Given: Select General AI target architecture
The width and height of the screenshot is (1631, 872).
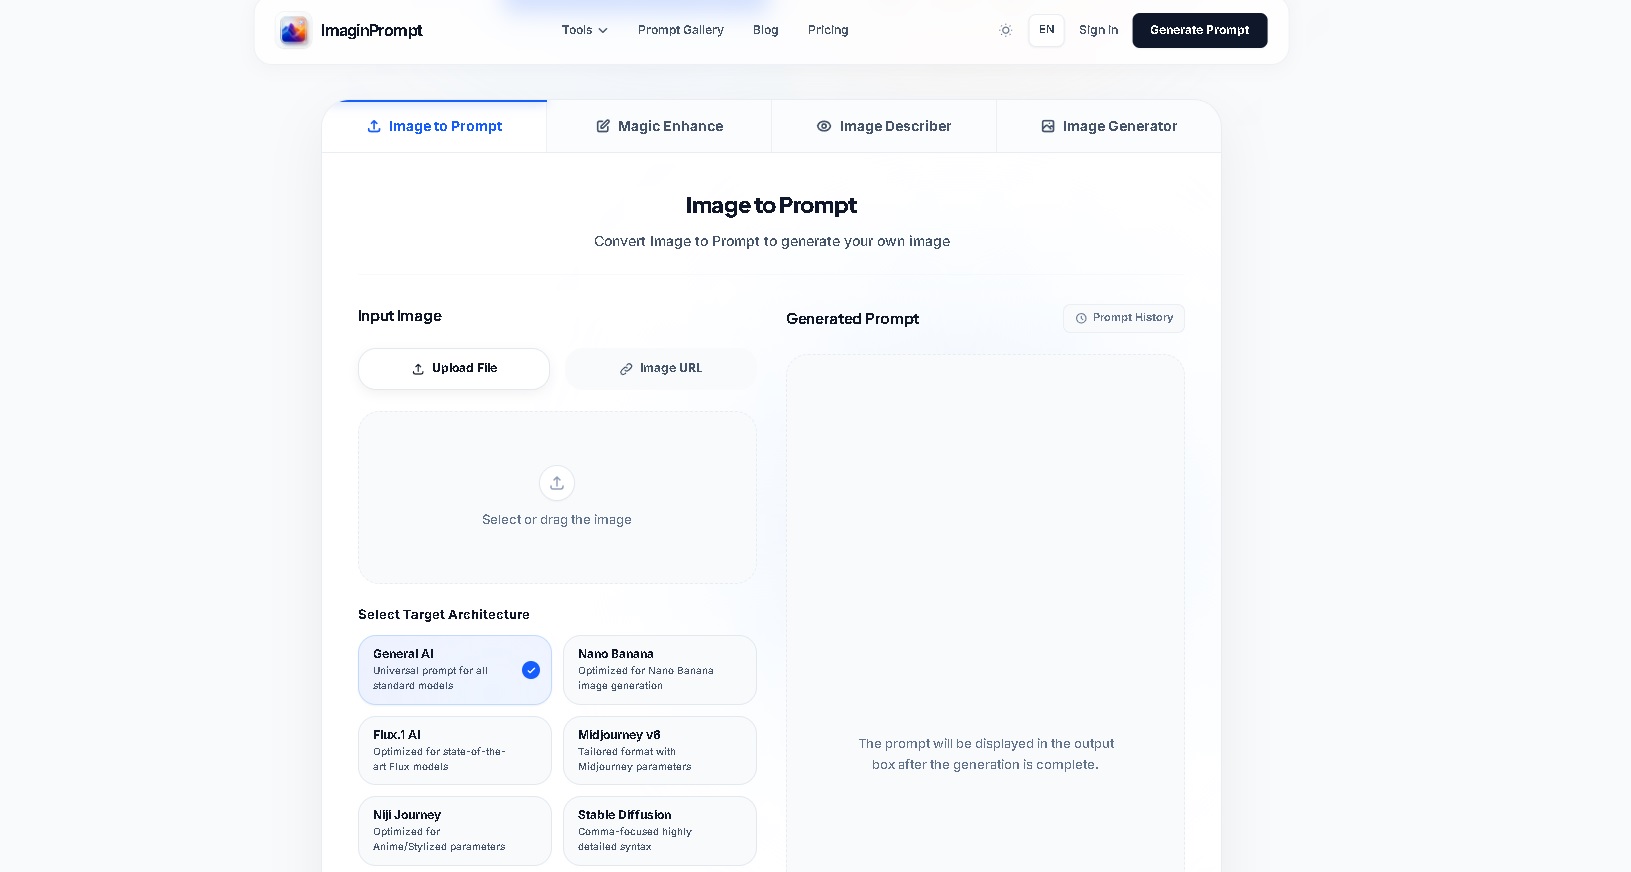Looking at the screenshot, I should pos(455,670).
